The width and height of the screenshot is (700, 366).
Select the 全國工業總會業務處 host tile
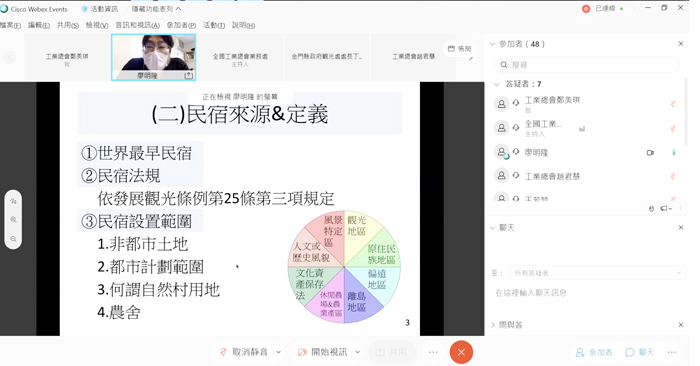coord(240,57)
